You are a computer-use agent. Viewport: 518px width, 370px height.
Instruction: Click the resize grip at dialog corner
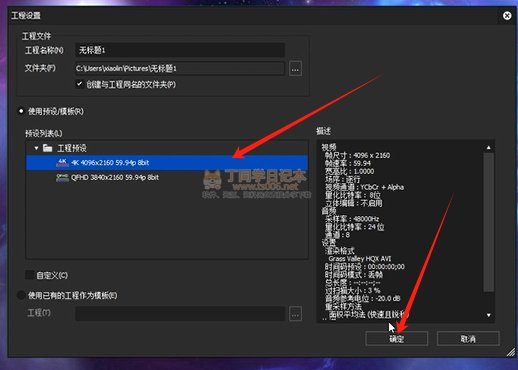[x=511, y=352]
